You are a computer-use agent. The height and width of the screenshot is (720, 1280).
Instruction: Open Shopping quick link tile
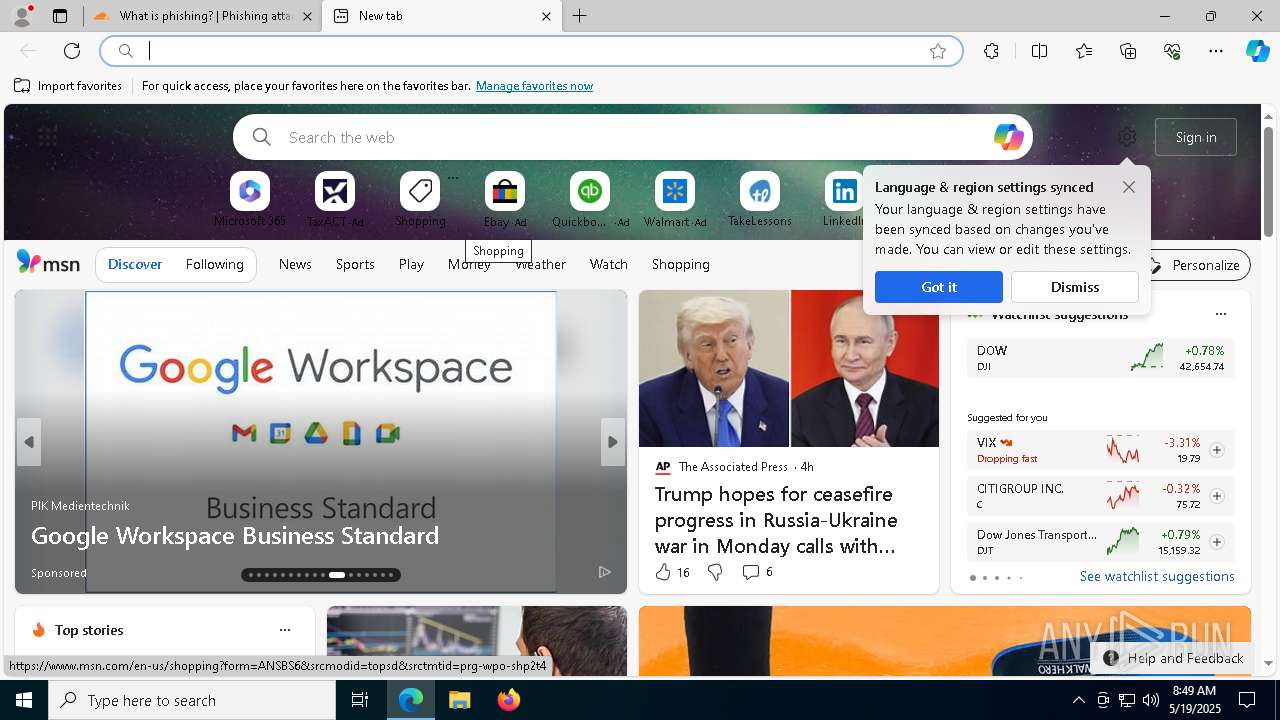pyautogui.click(x=420, y=200)
